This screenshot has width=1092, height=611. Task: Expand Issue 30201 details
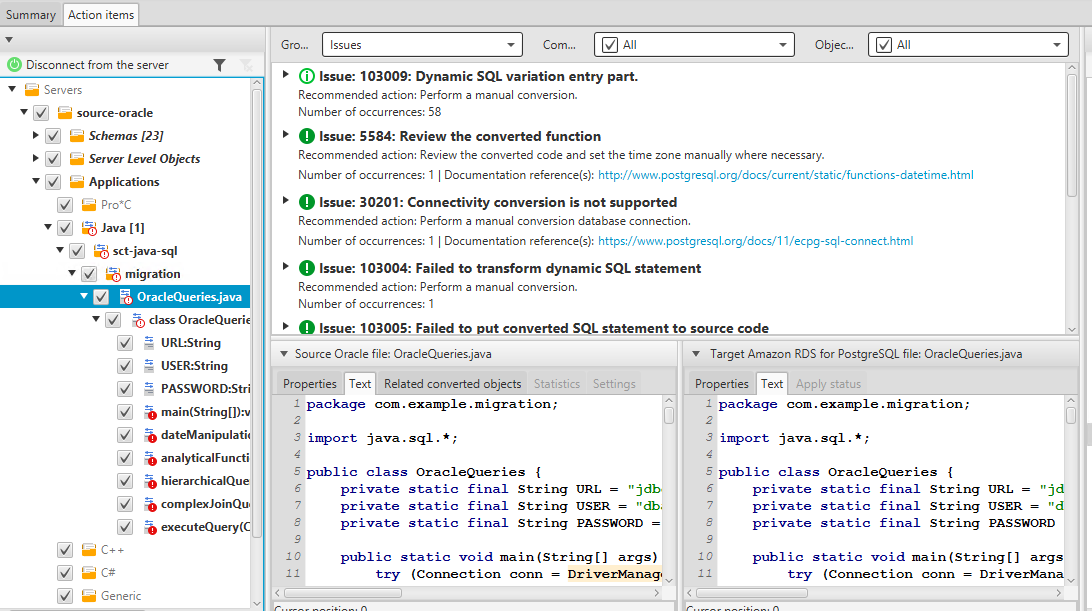(286, 202)
